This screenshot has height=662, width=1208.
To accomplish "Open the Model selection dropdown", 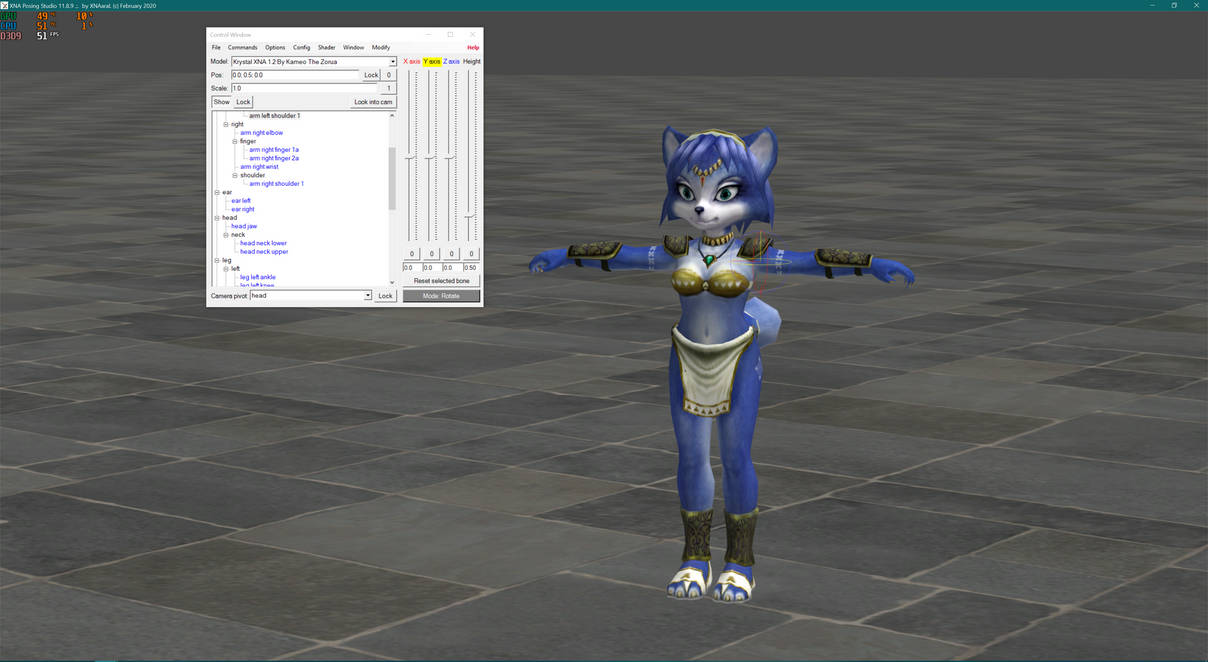I will pos(392,61).
